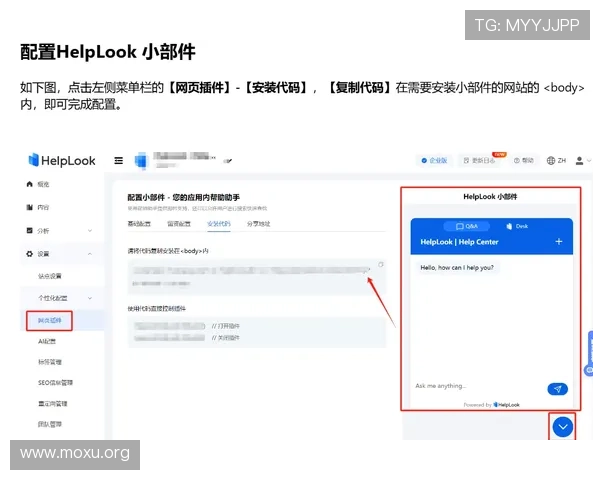Switch widget to the Desk tab
The image size is (600, 480).
pyautogui.click(x=517, y=226)
